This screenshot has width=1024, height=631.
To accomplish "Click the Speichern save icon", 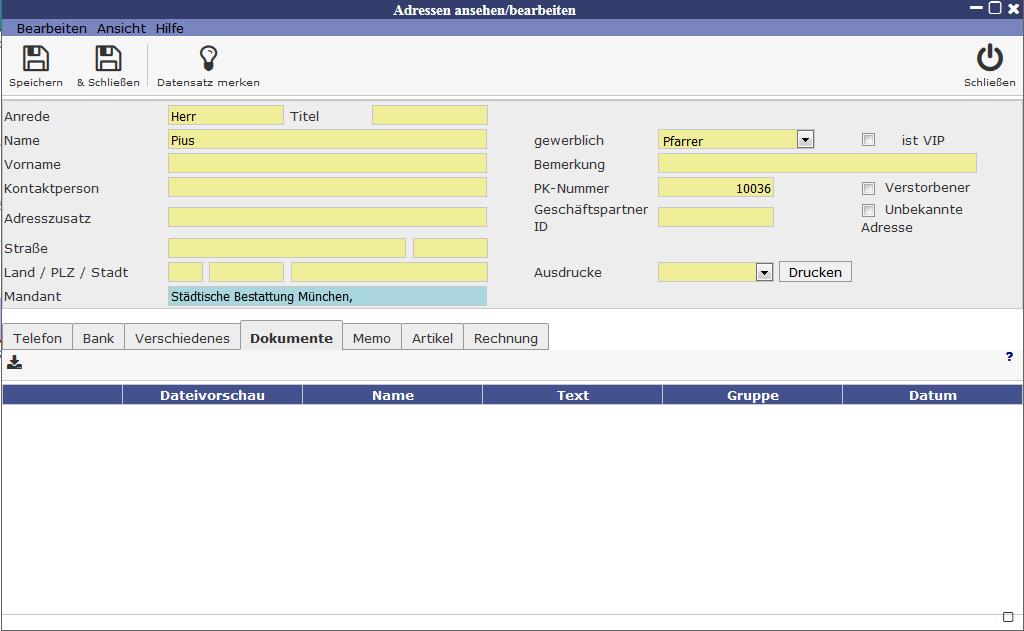I will (x=36, y=59).
